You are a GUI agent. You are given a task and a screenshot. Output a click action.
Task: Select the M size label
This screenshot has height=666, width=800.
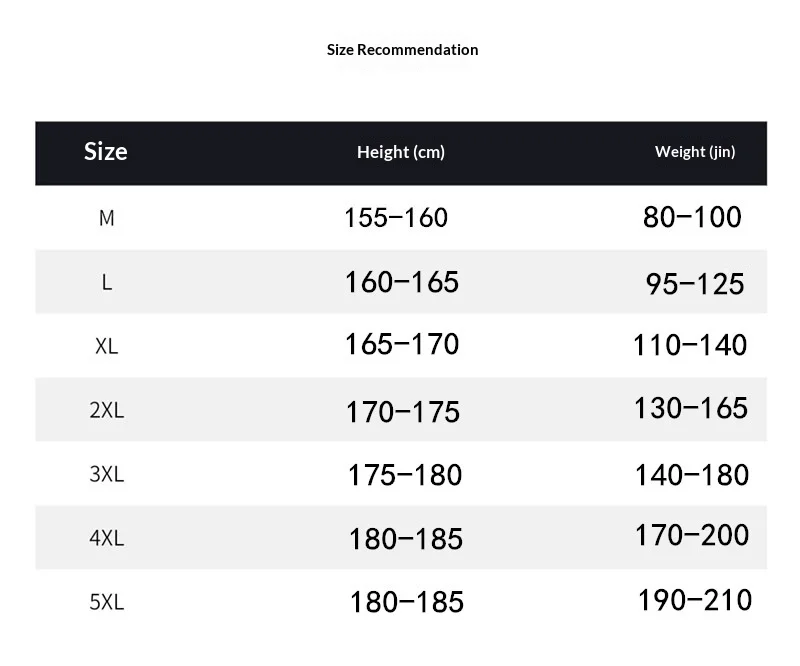[x=106, y=218]
